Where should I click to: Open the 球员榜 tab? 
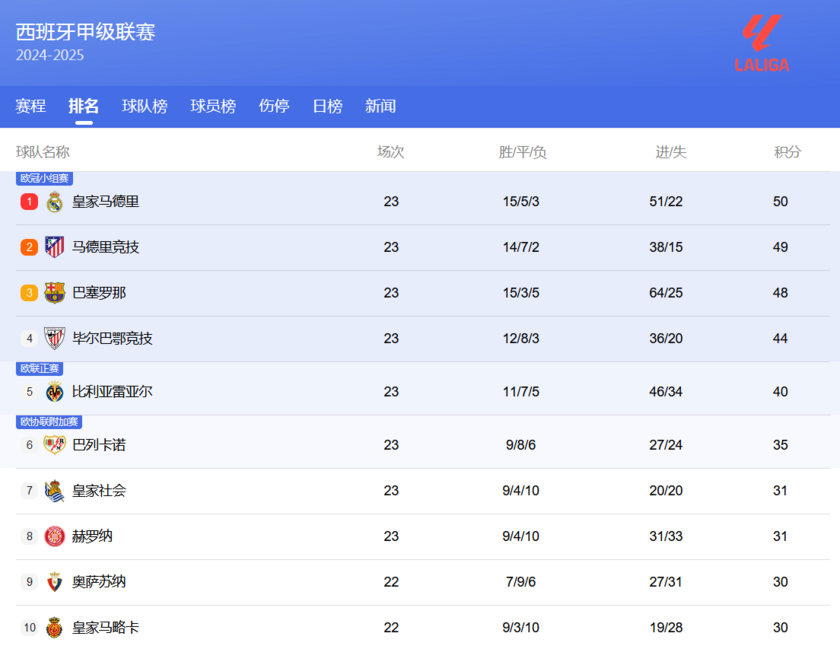point(212,106)
